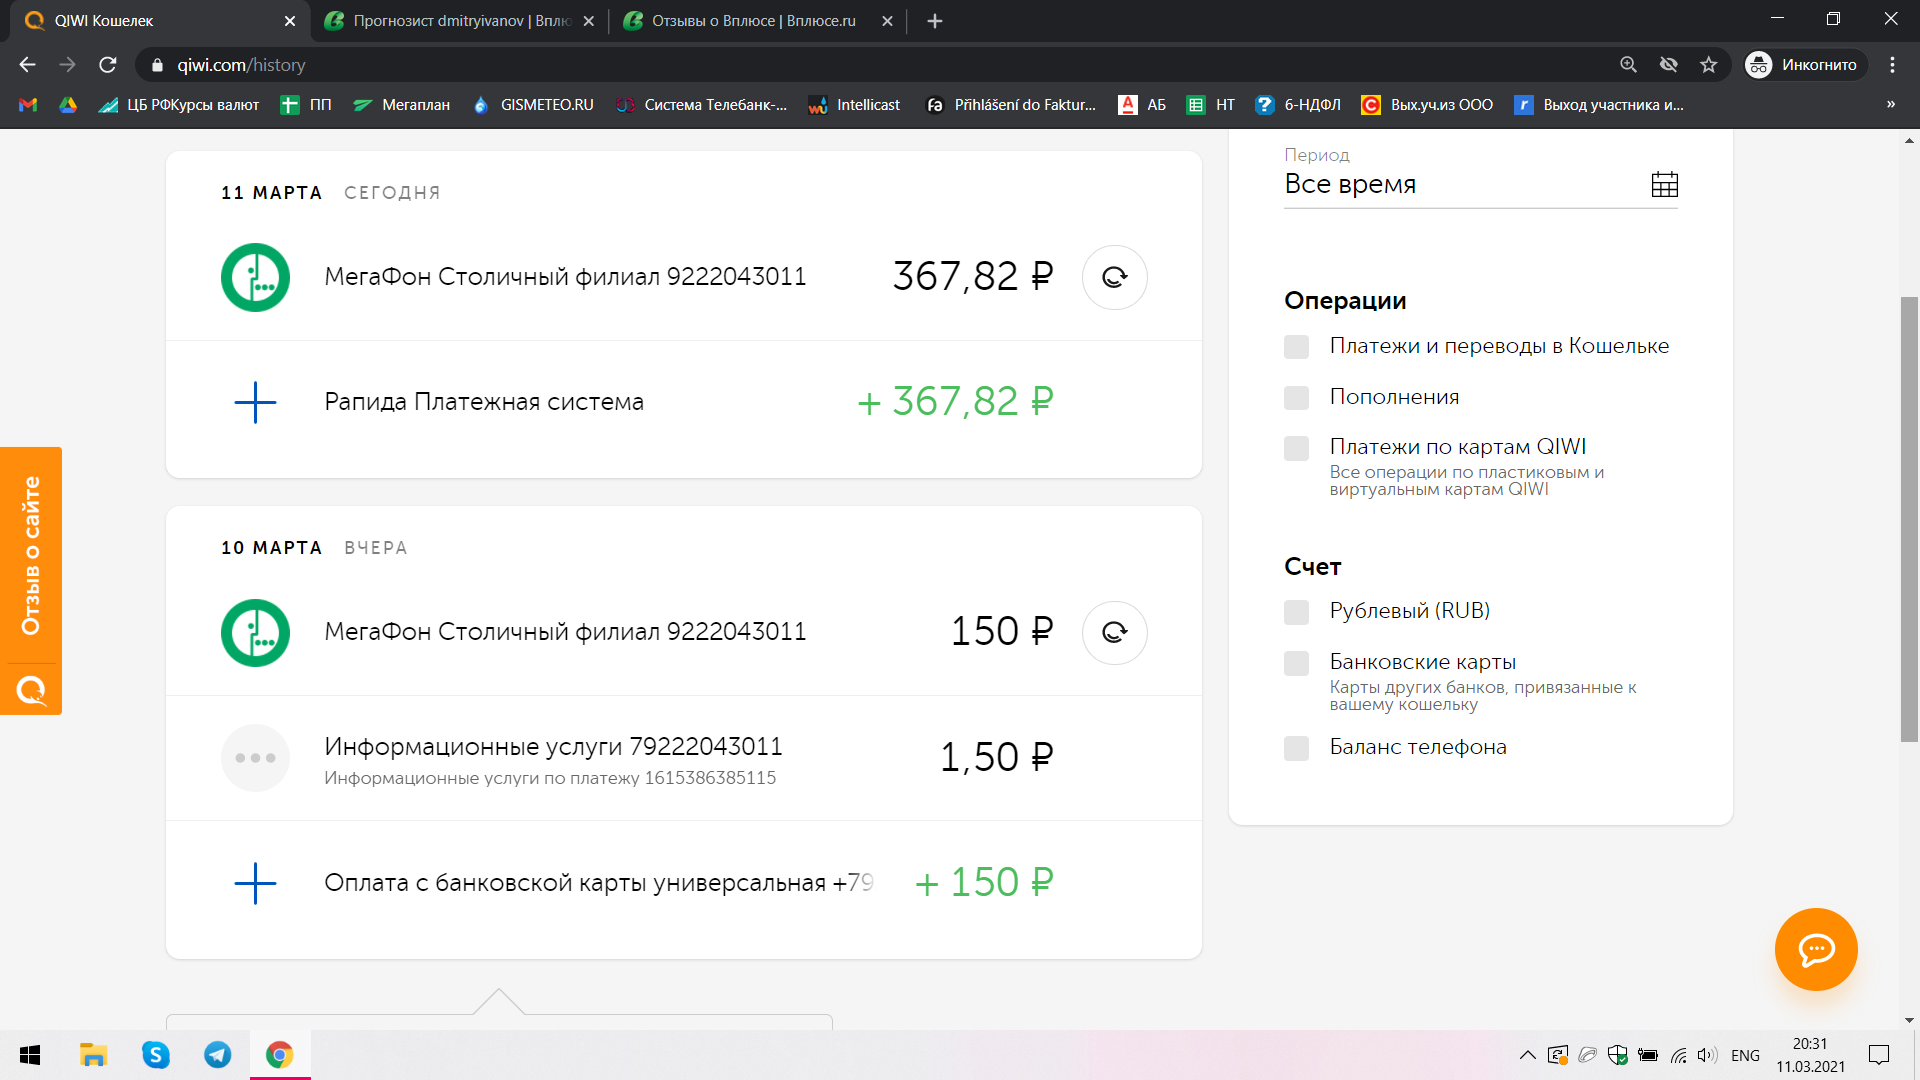Open clock showing 20:31 11.03.2021

[1810, 1055]
